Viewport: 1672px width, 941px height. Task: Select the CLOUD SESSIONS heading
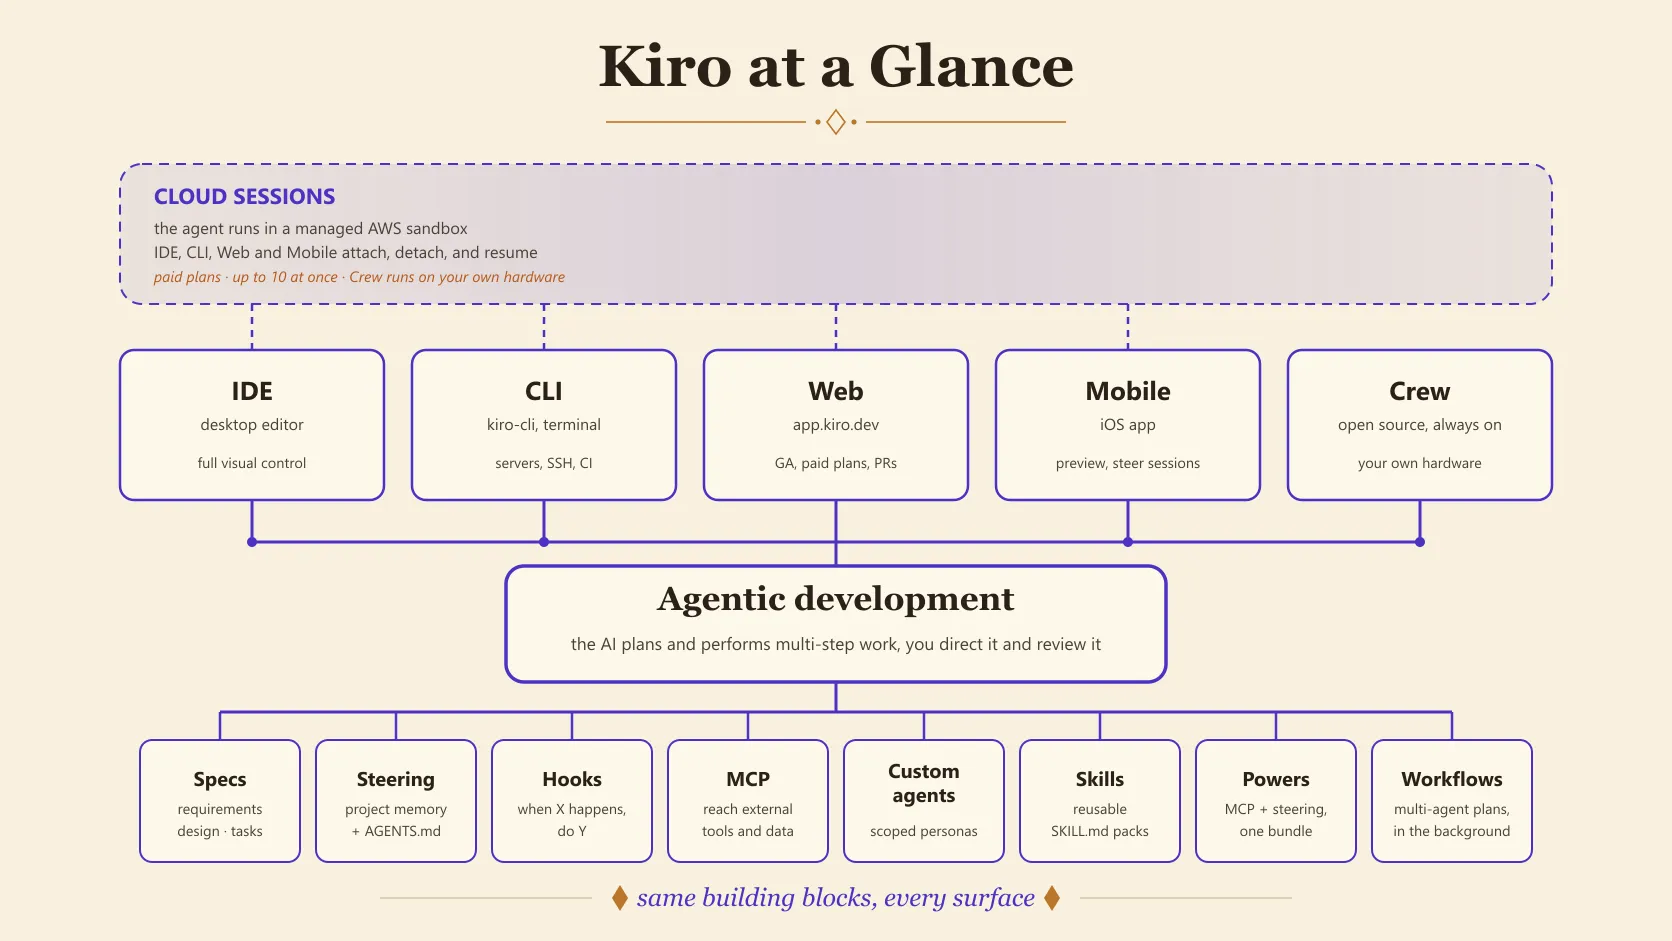click(x=244, y=196)
